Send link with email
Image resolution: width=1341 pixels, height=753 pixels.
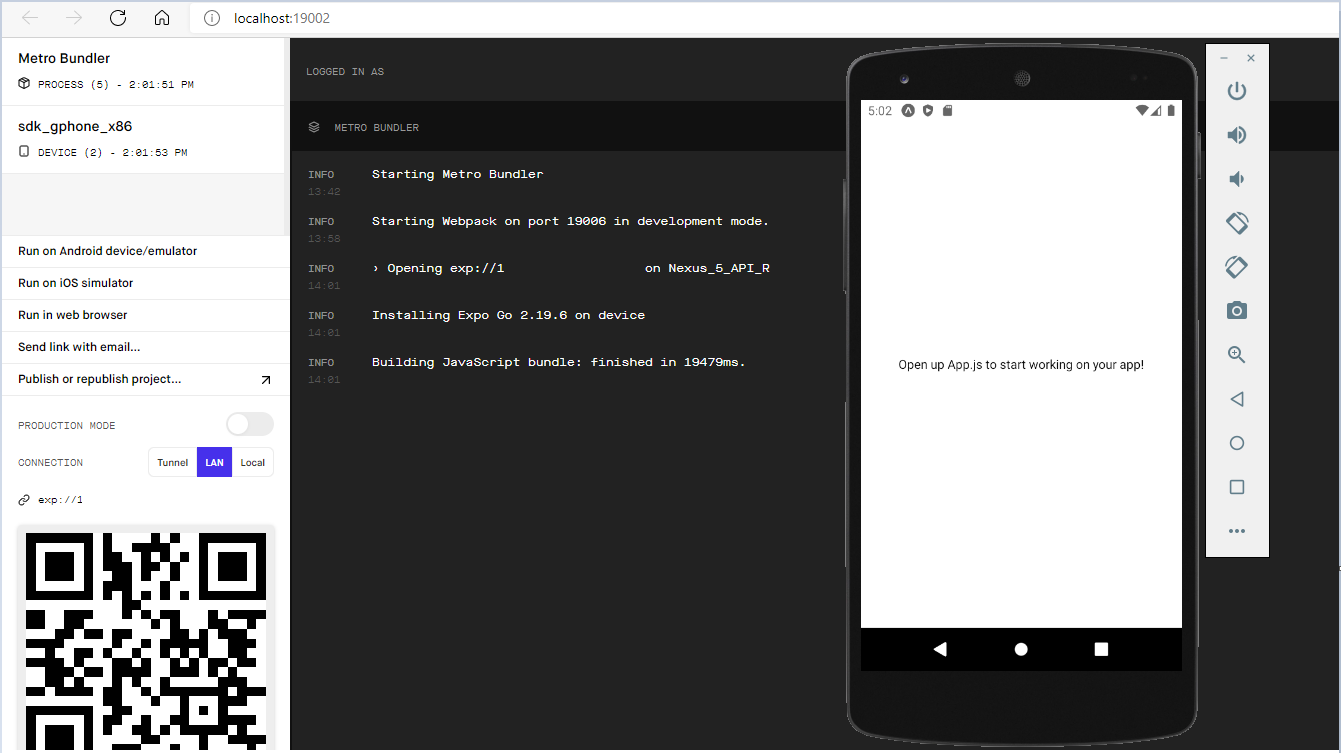(144, 347)
